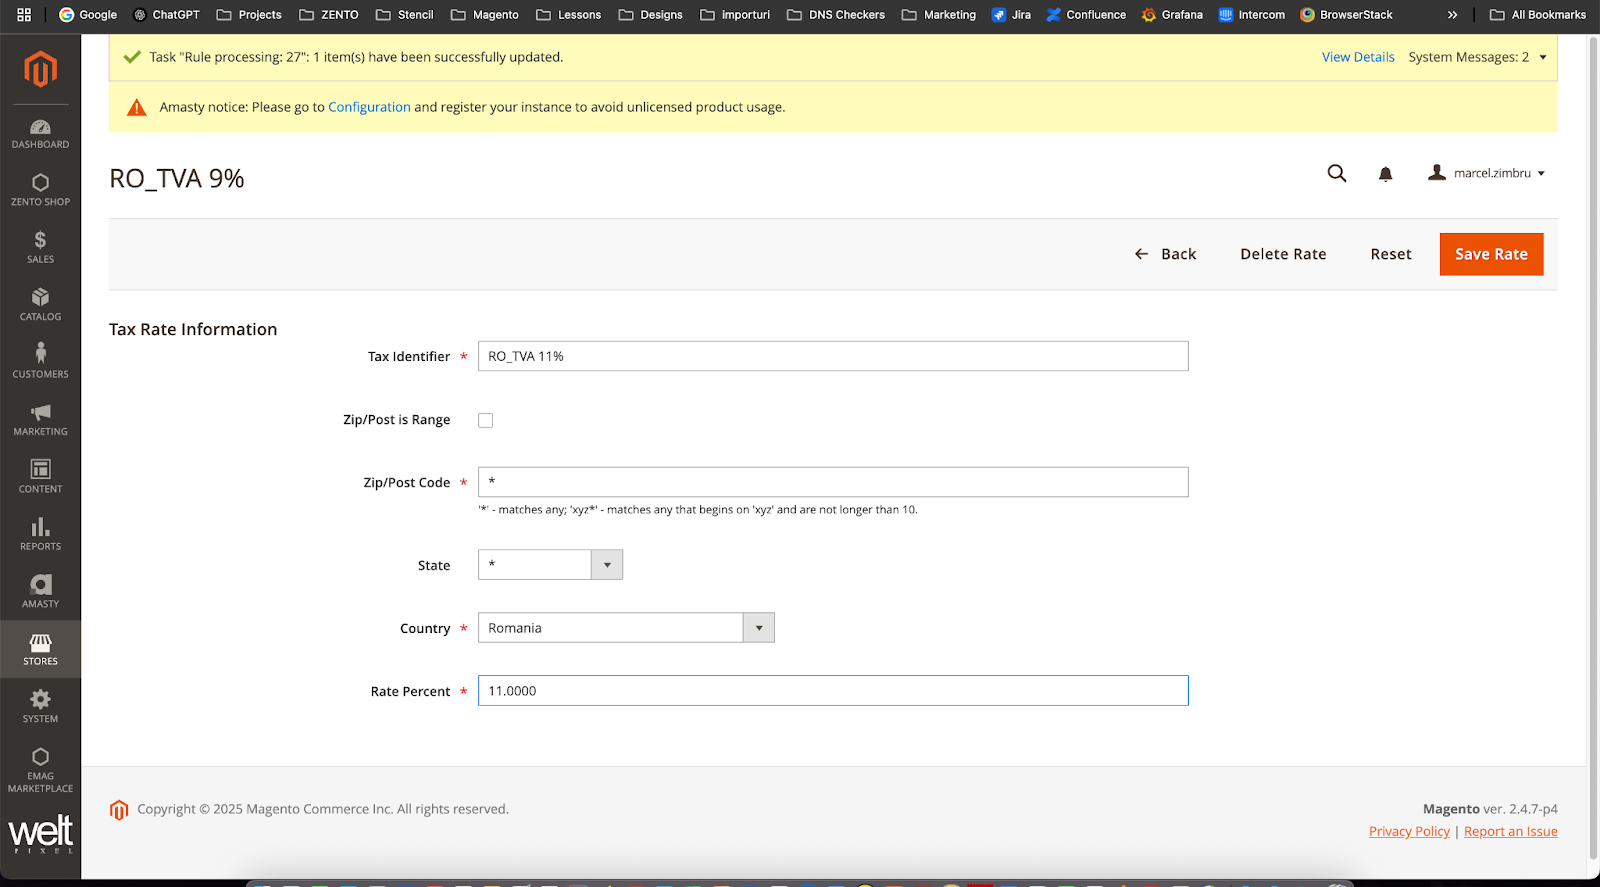Open the Jira bookmark

[x=1011, y=15]
